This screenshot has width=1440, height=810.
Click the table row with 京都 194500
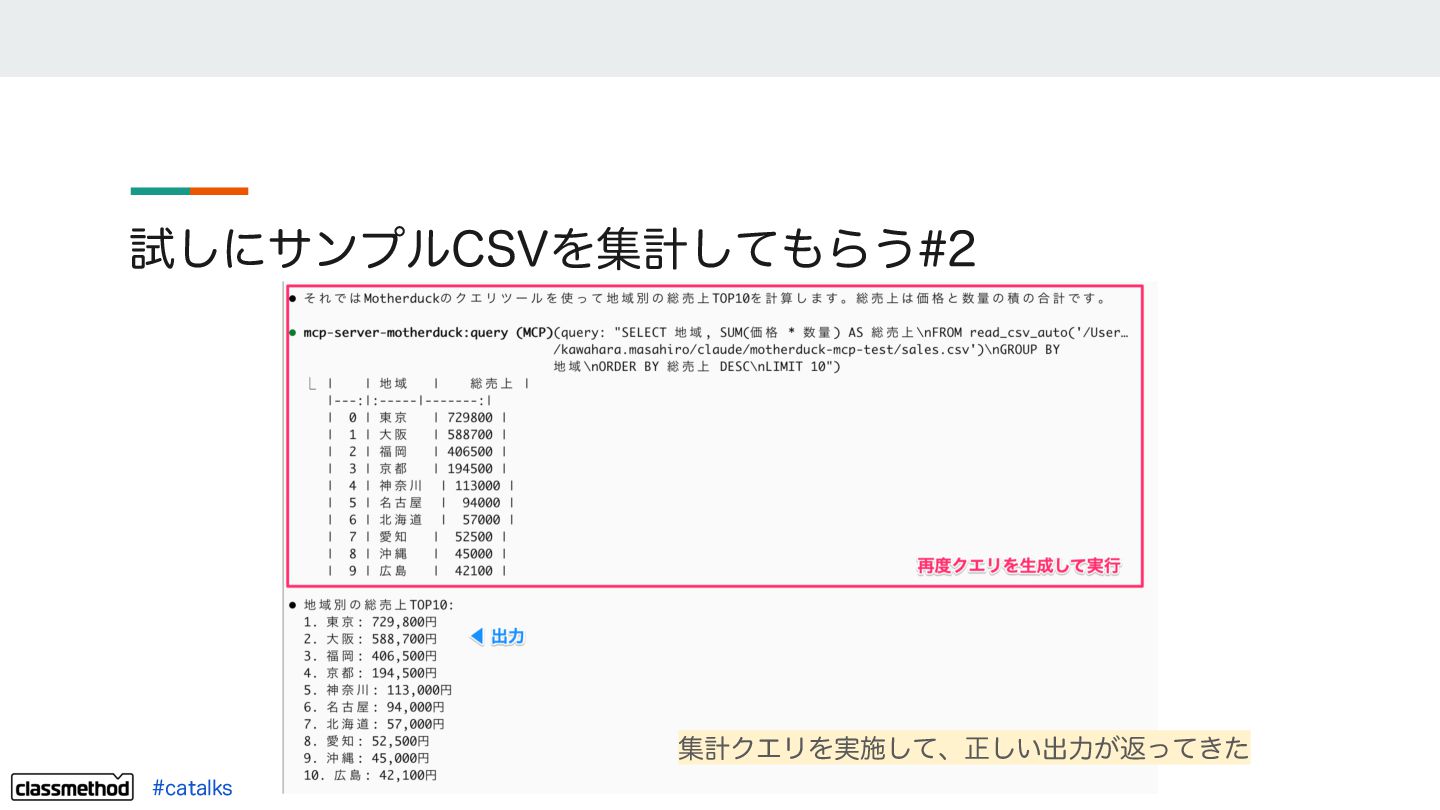coord(418,468)
